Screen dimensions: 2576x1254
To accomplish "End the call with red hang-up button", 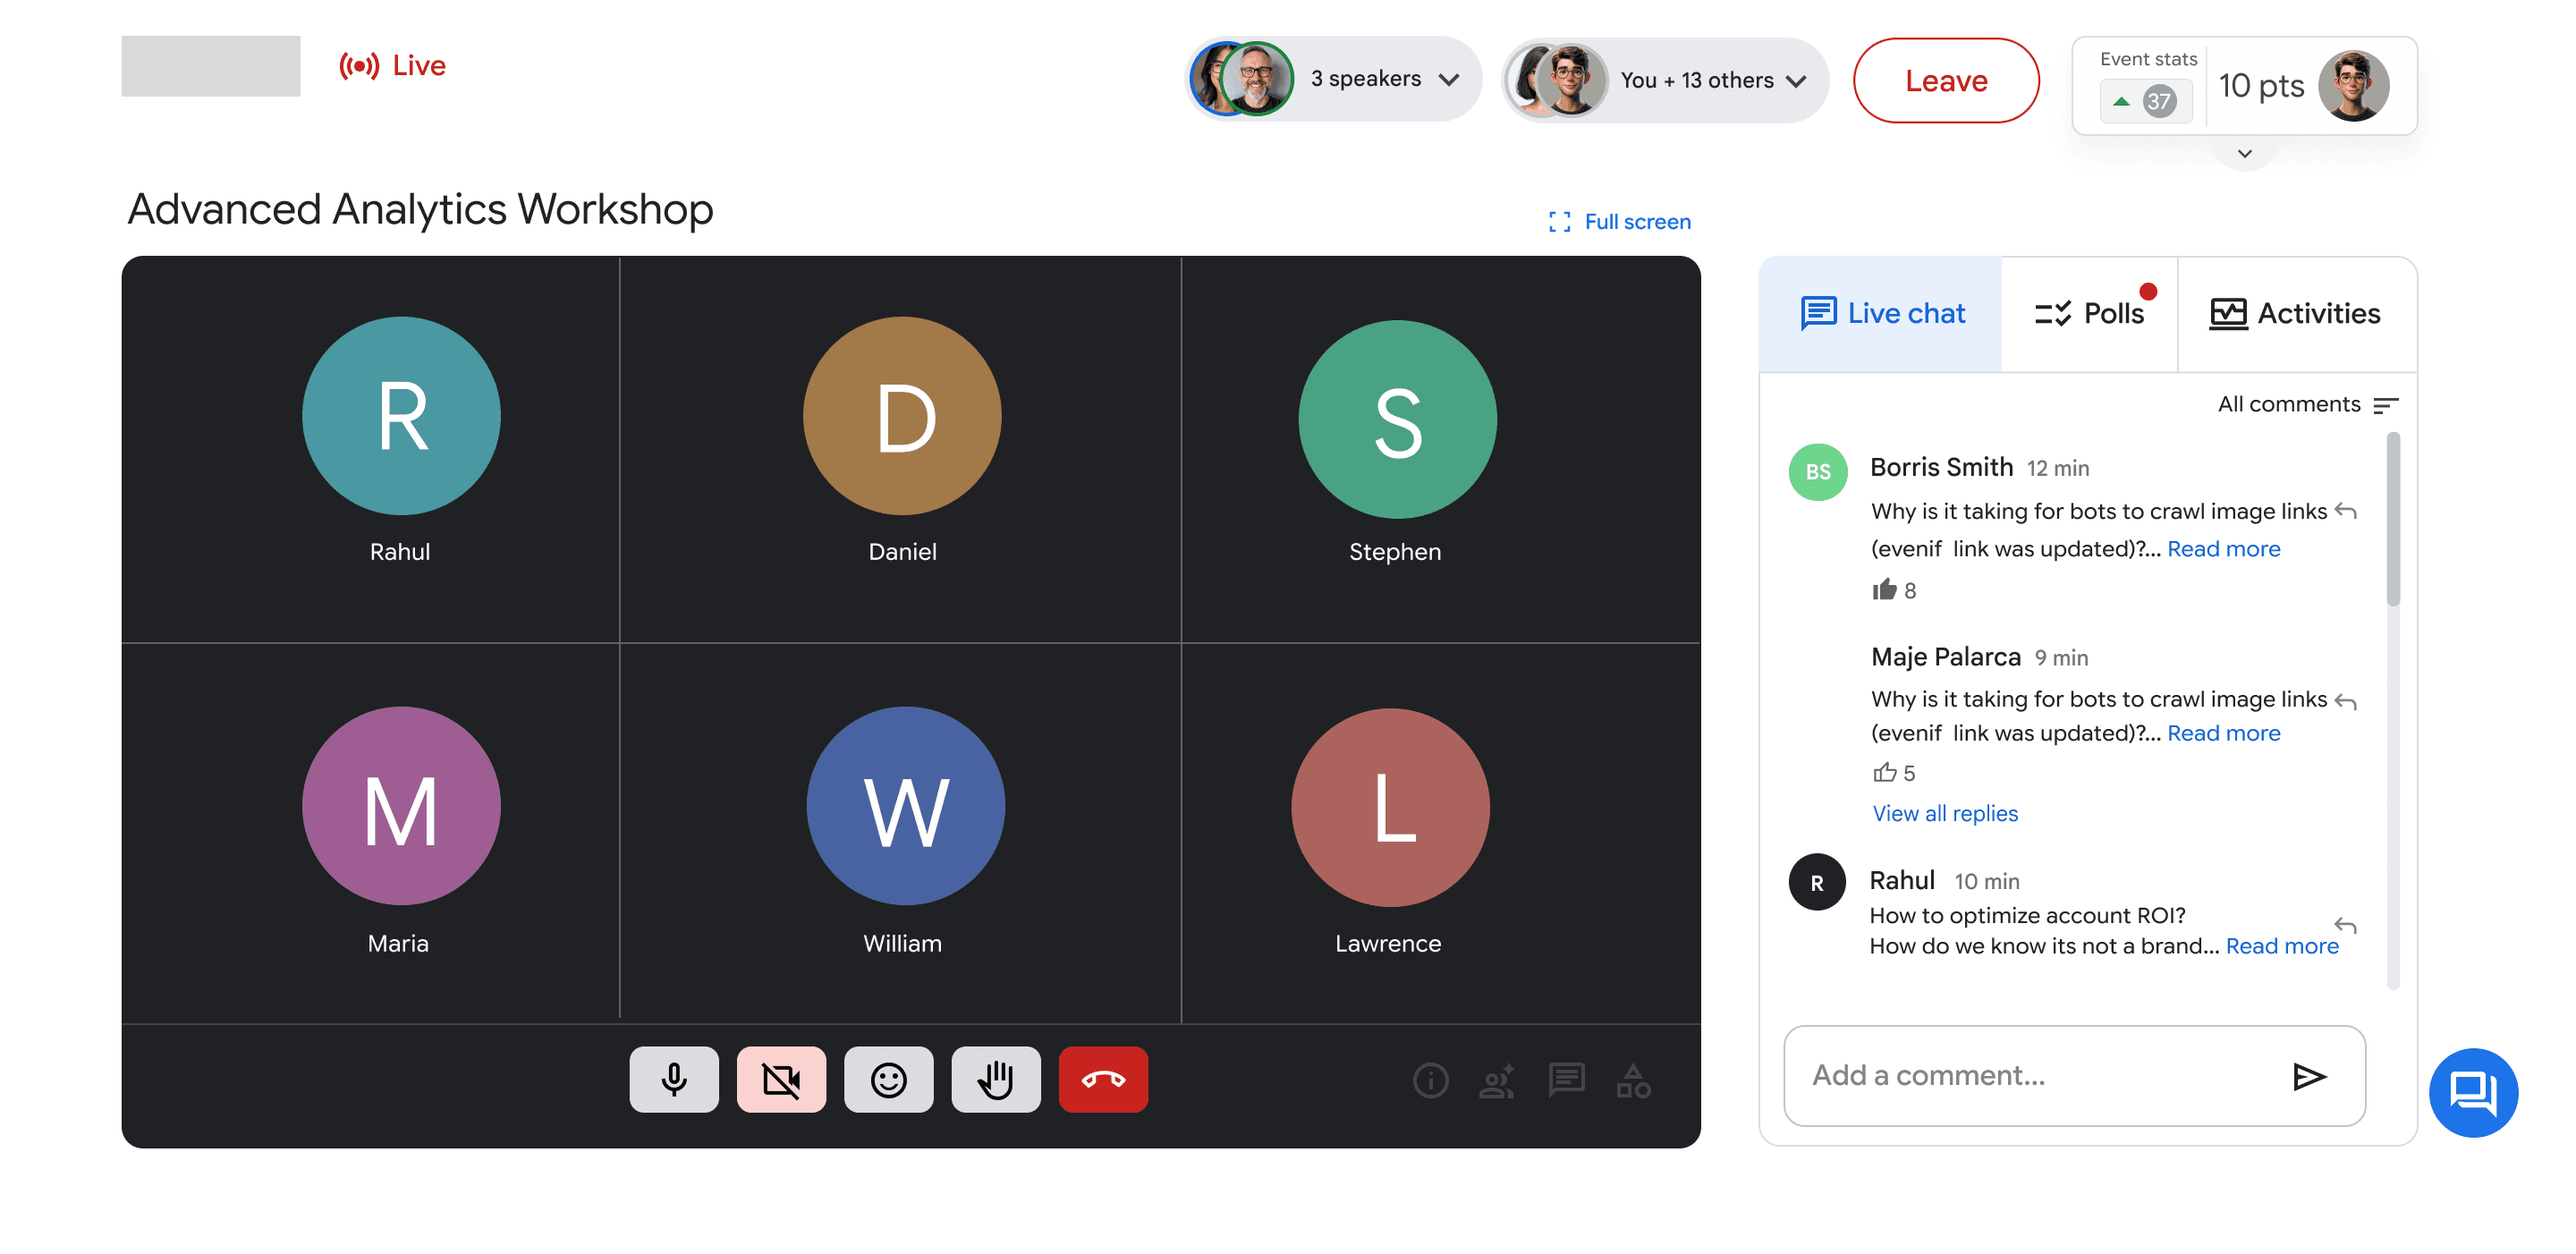I will [x=1103, y=1079].
